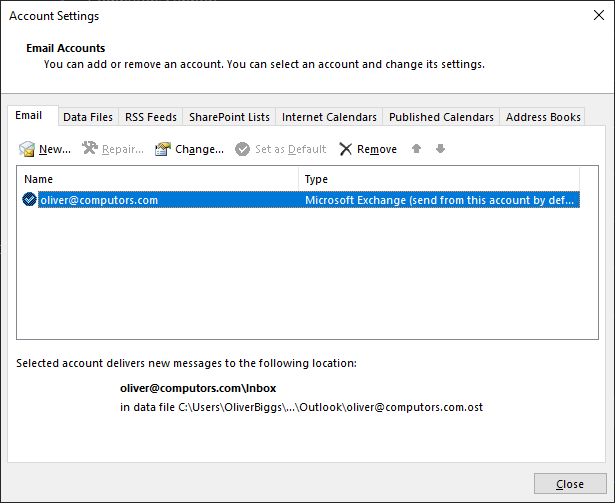The width and height of the screenshot is (615, 503).
Task: Click the Change... button label
Action: coord(199,149)
